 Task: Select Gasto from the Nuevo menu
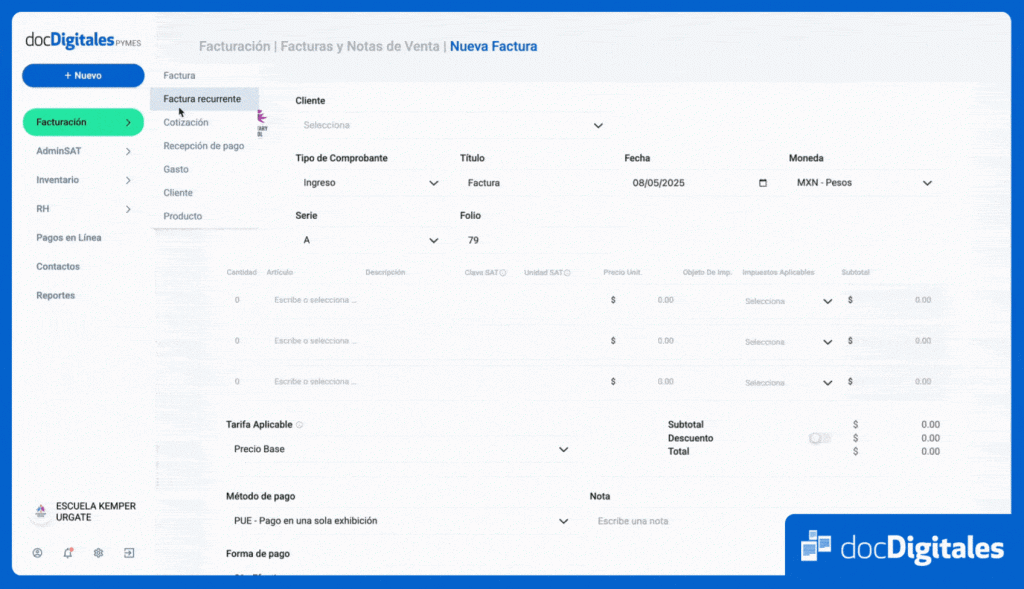point(204,169)
